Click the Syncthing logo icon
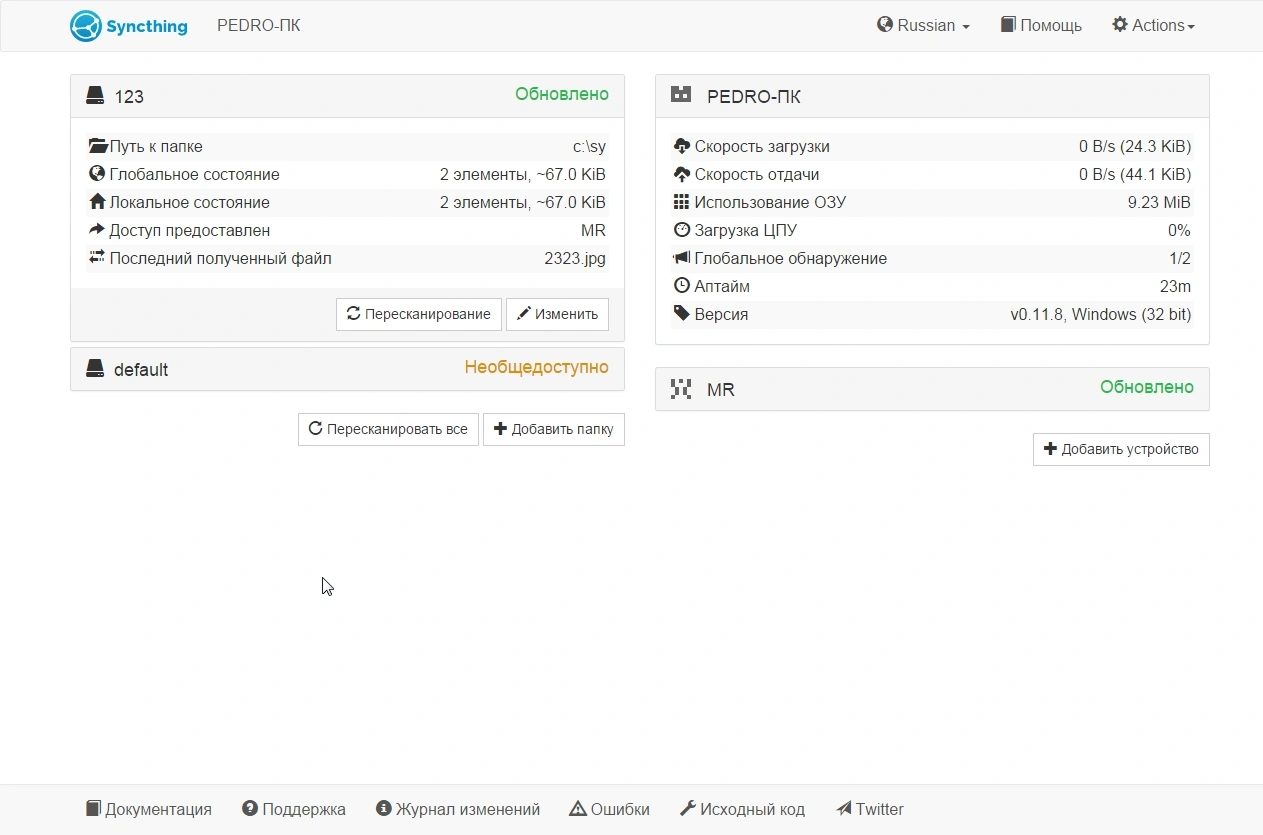The width and height of the screenshot is (1263, 835). coord(86,26)
